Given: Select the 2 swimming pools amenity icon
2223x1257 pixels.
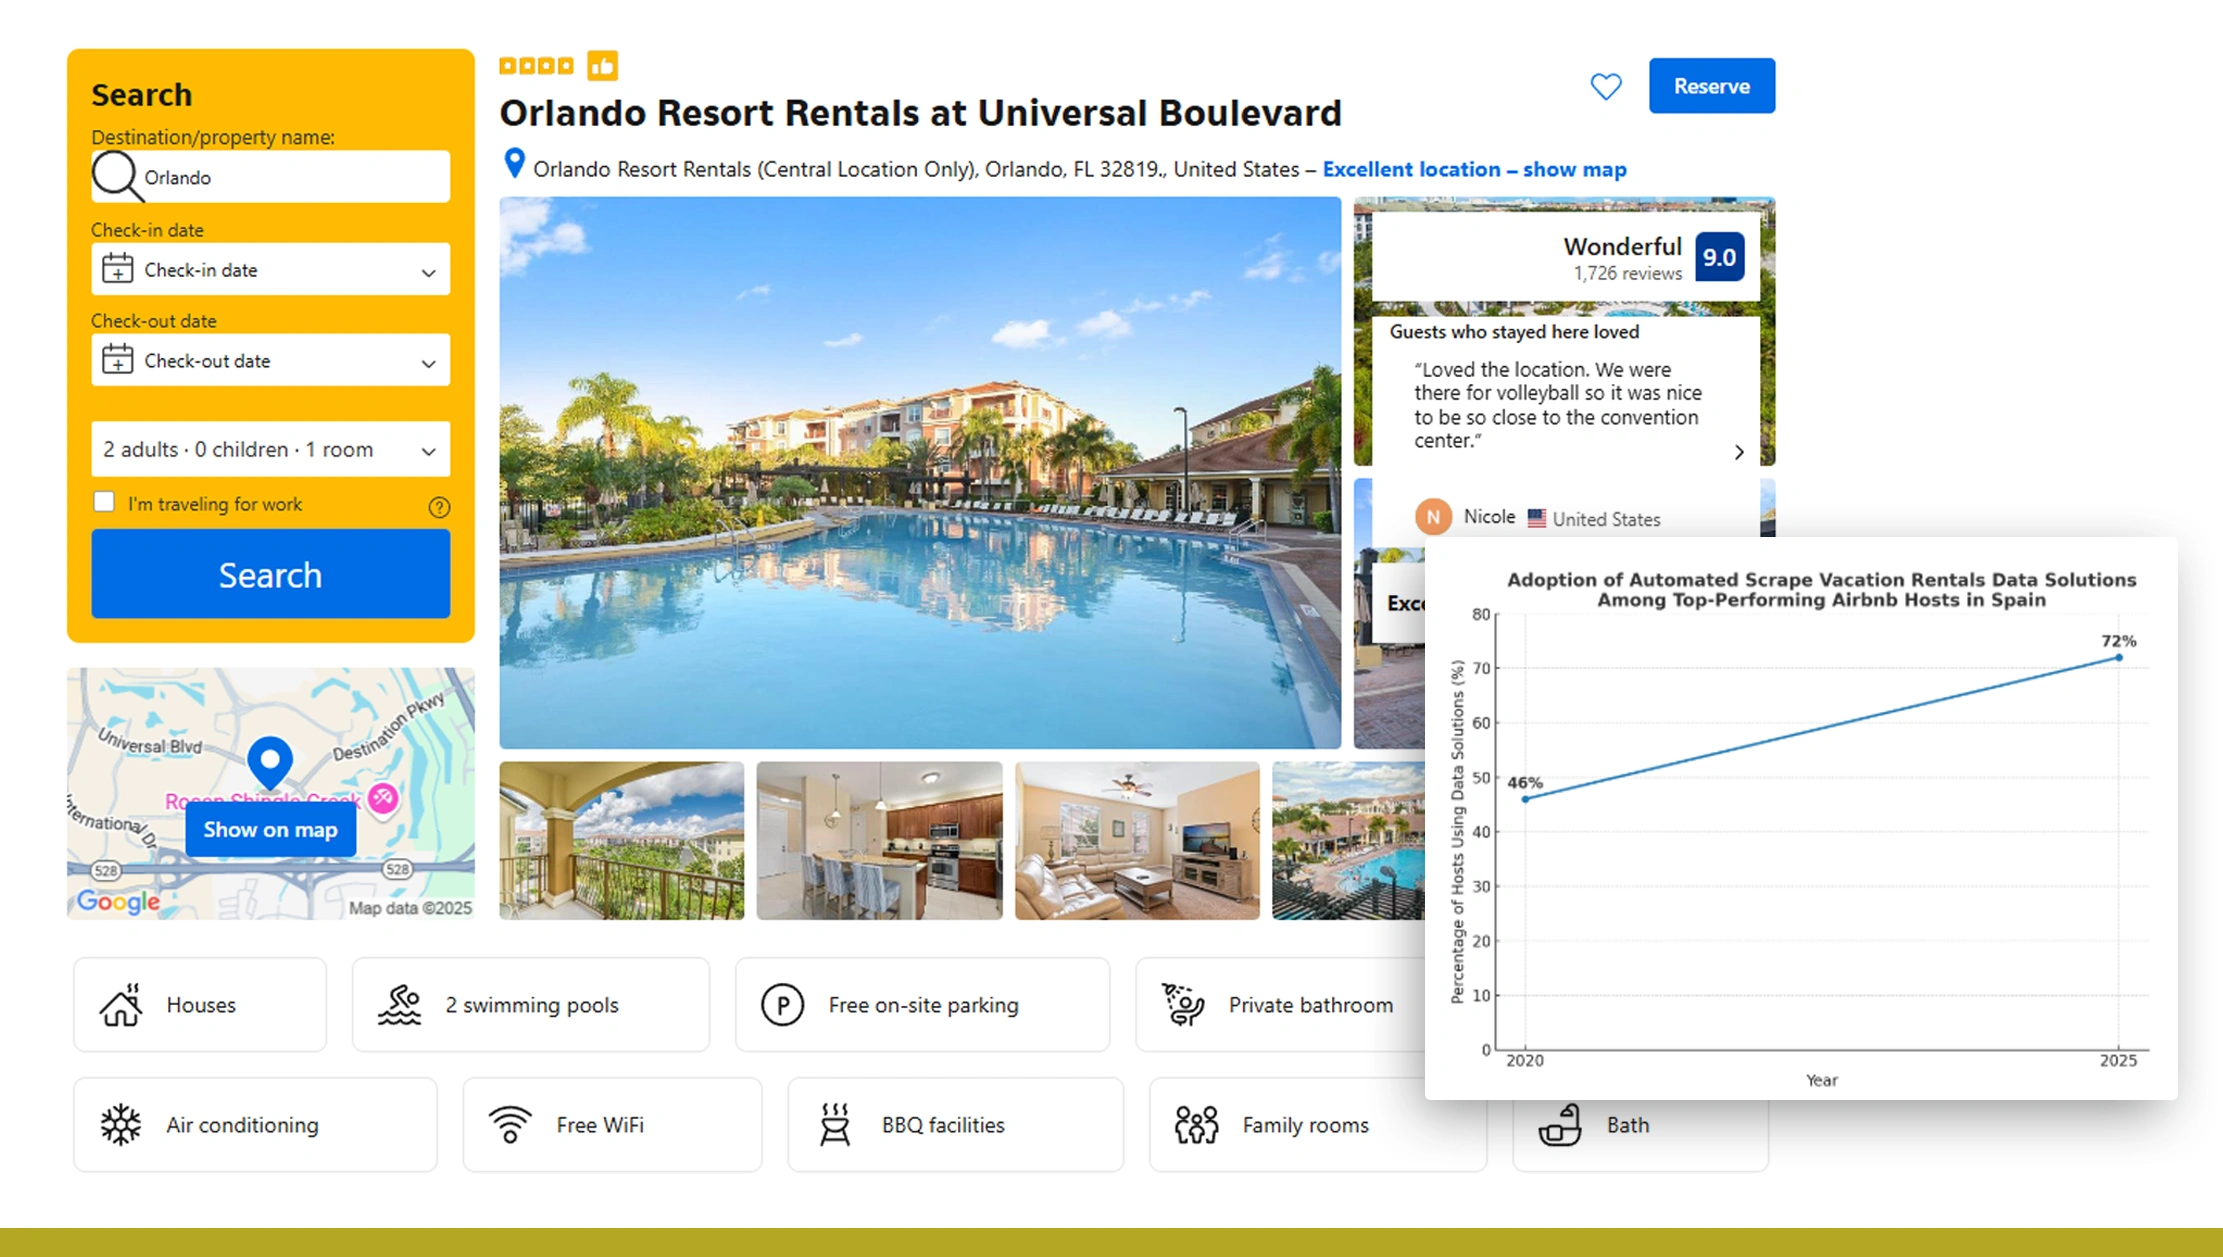Looking at the screenshot, I should point(400,1004).
